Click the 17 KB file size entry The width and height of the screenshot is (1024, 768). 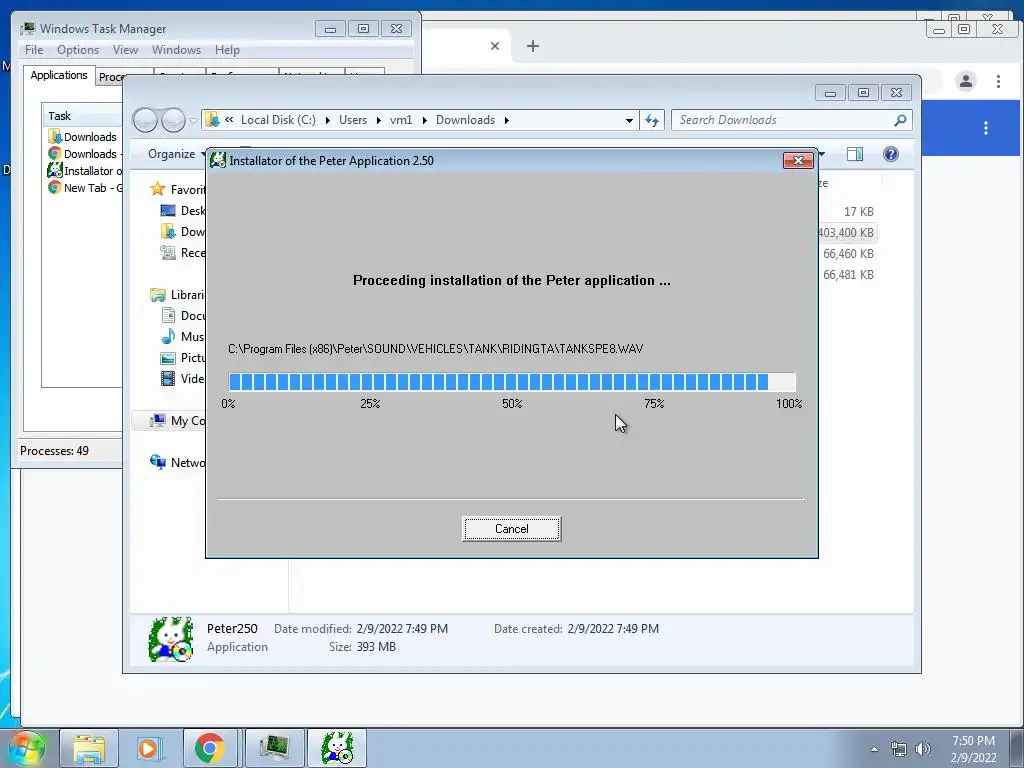pyautogui.click(x=858, y=212)
